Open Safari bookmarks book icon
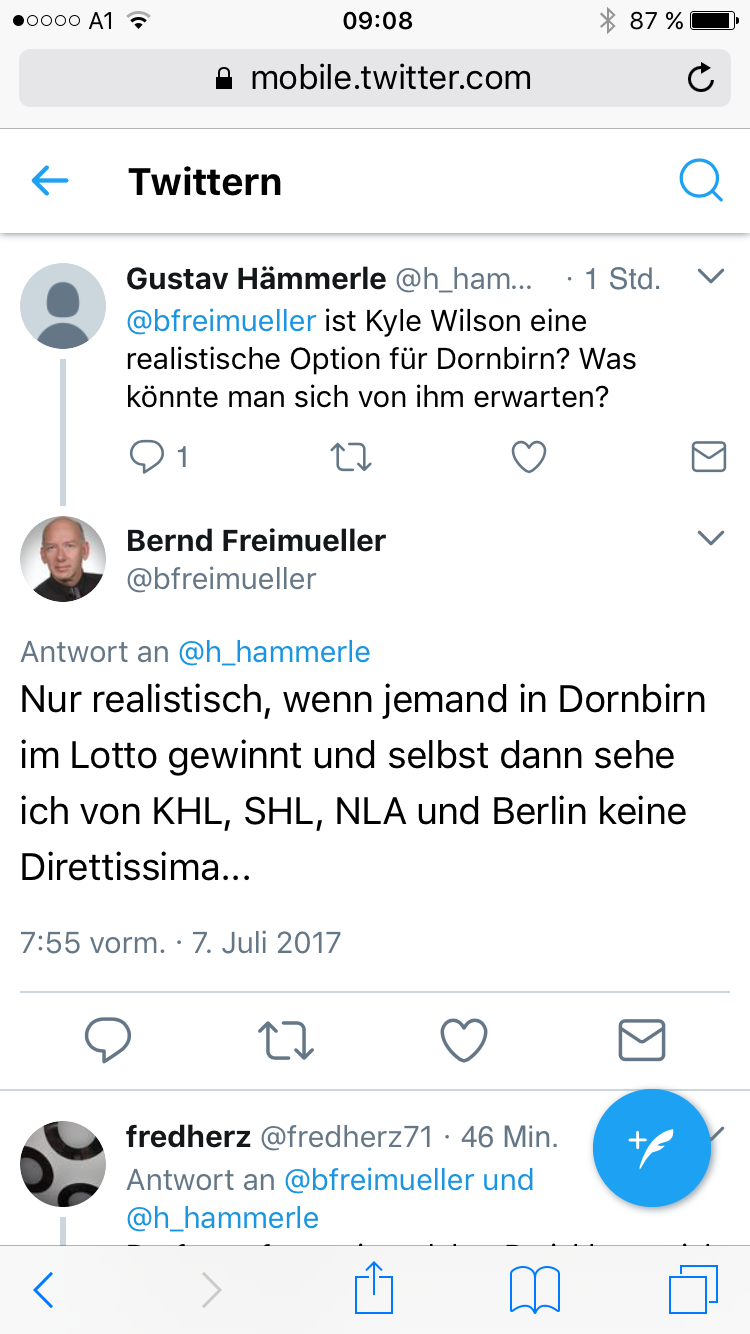Screen dimensions: 750x1334 pyautogui.click(x=535, y=1290)
